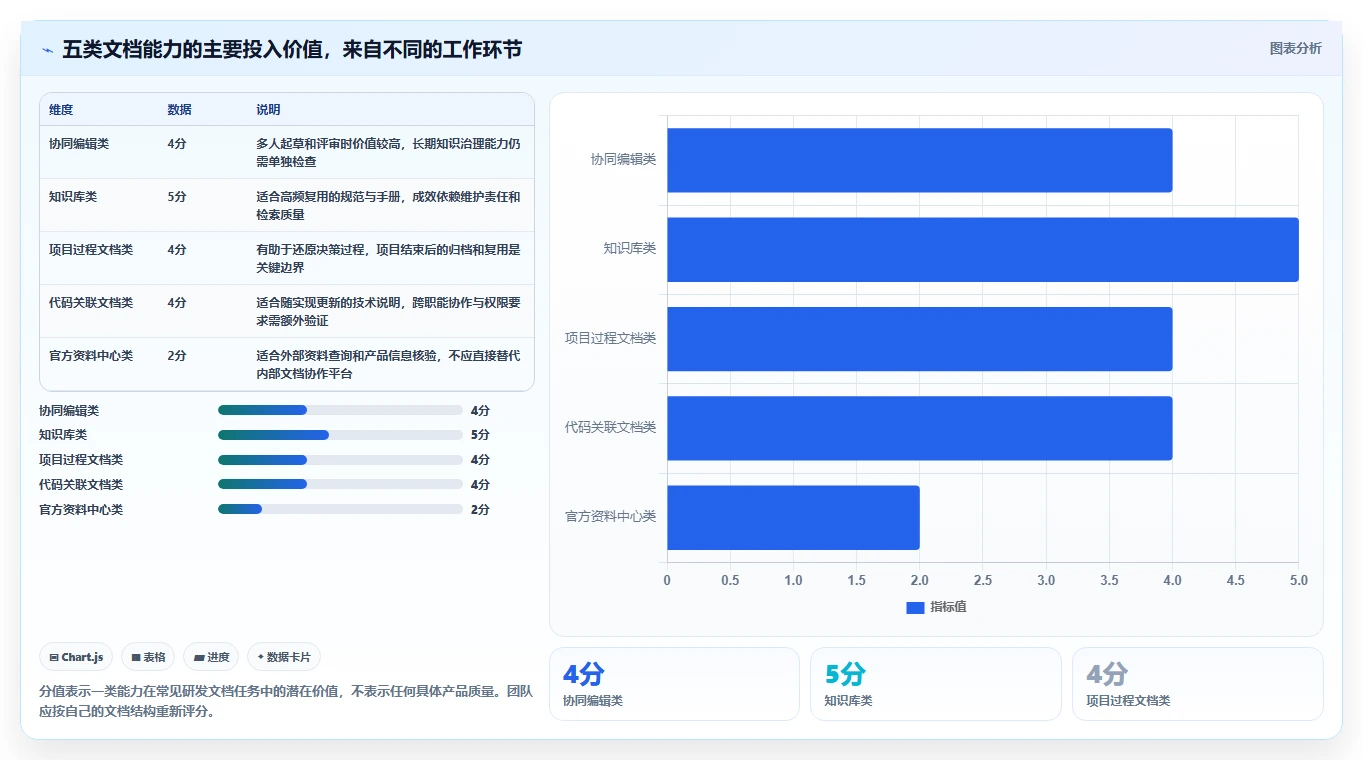Open the 4分 协同编辑类 data card
Screen dimensions: 1363x760
coord(674,684)
